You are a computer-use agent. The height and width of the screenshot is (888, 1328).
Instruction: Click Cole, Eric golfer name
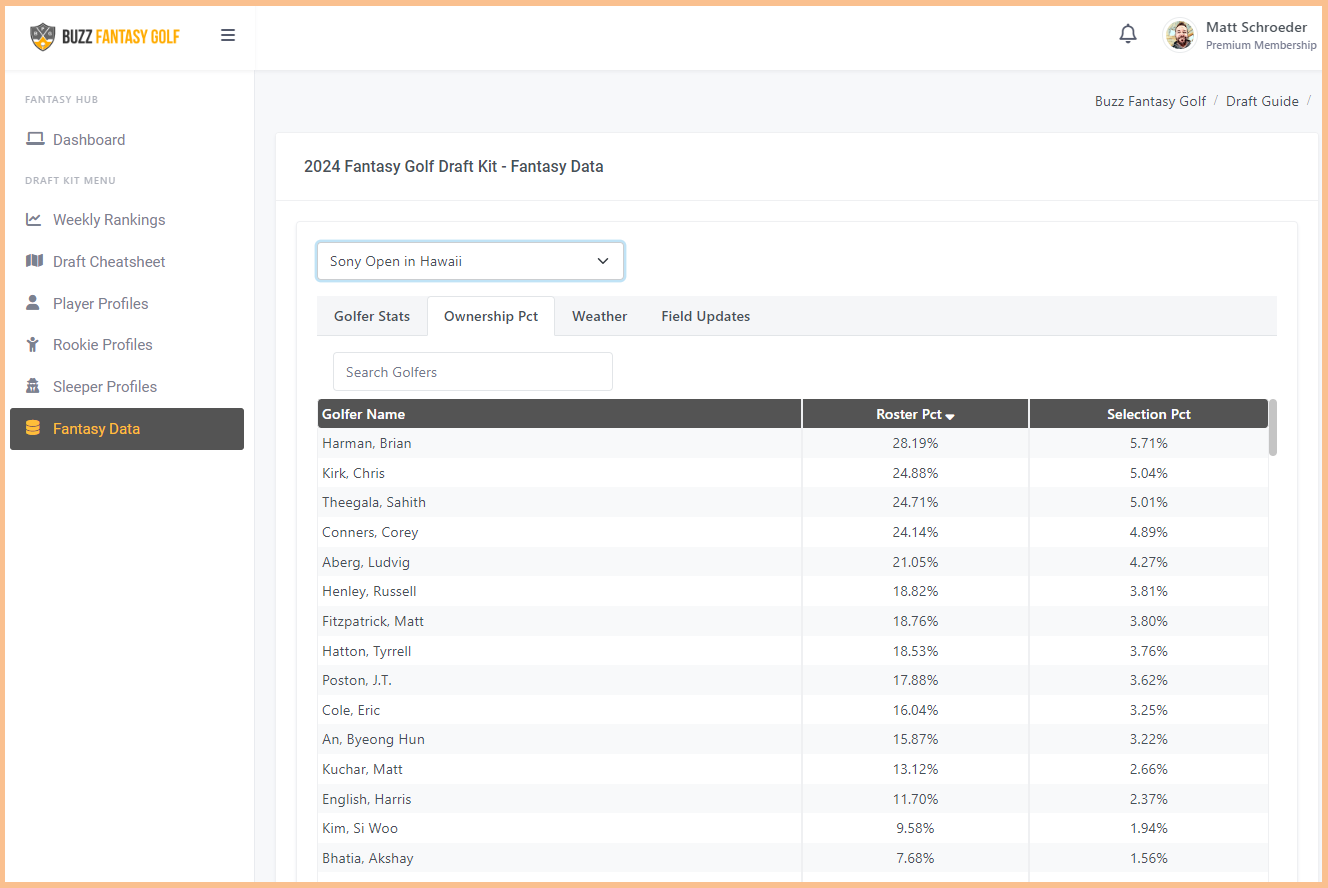351,710
